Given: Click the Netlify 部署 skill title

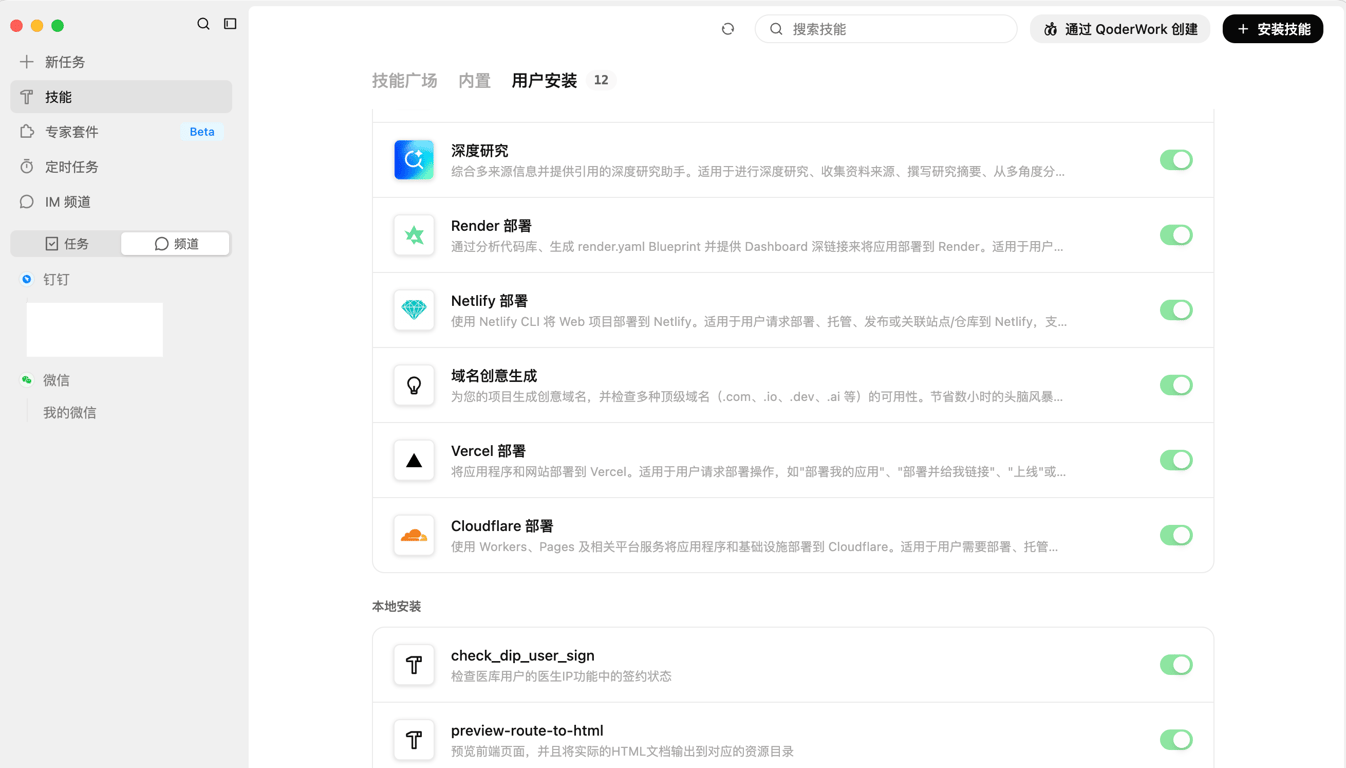Looking at the screenshot, I should (489, 301).
